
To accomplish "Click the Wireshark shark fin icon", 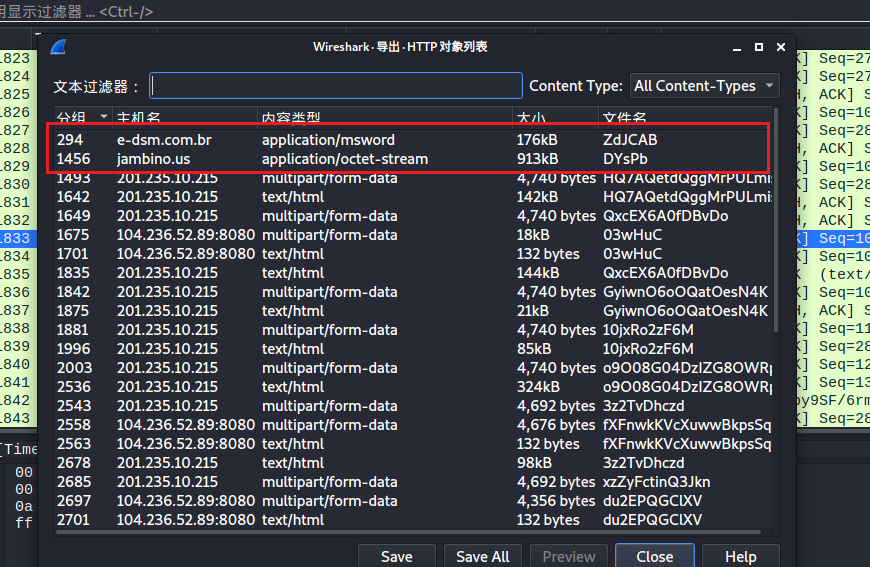I will [58, 49].
